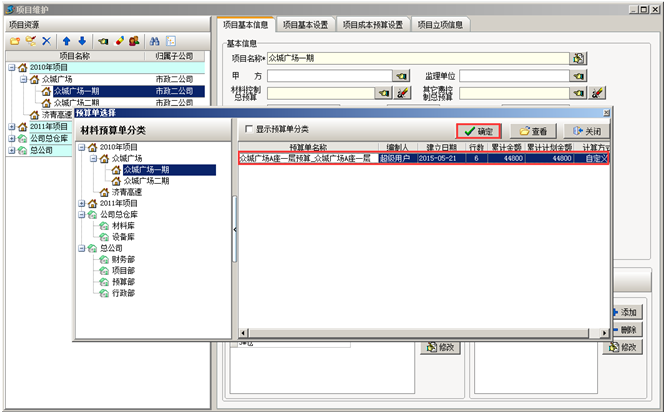Click the 查看 view button
Image resolution: width=664 pixels, height=413 pixels.
tap(532, 131)
